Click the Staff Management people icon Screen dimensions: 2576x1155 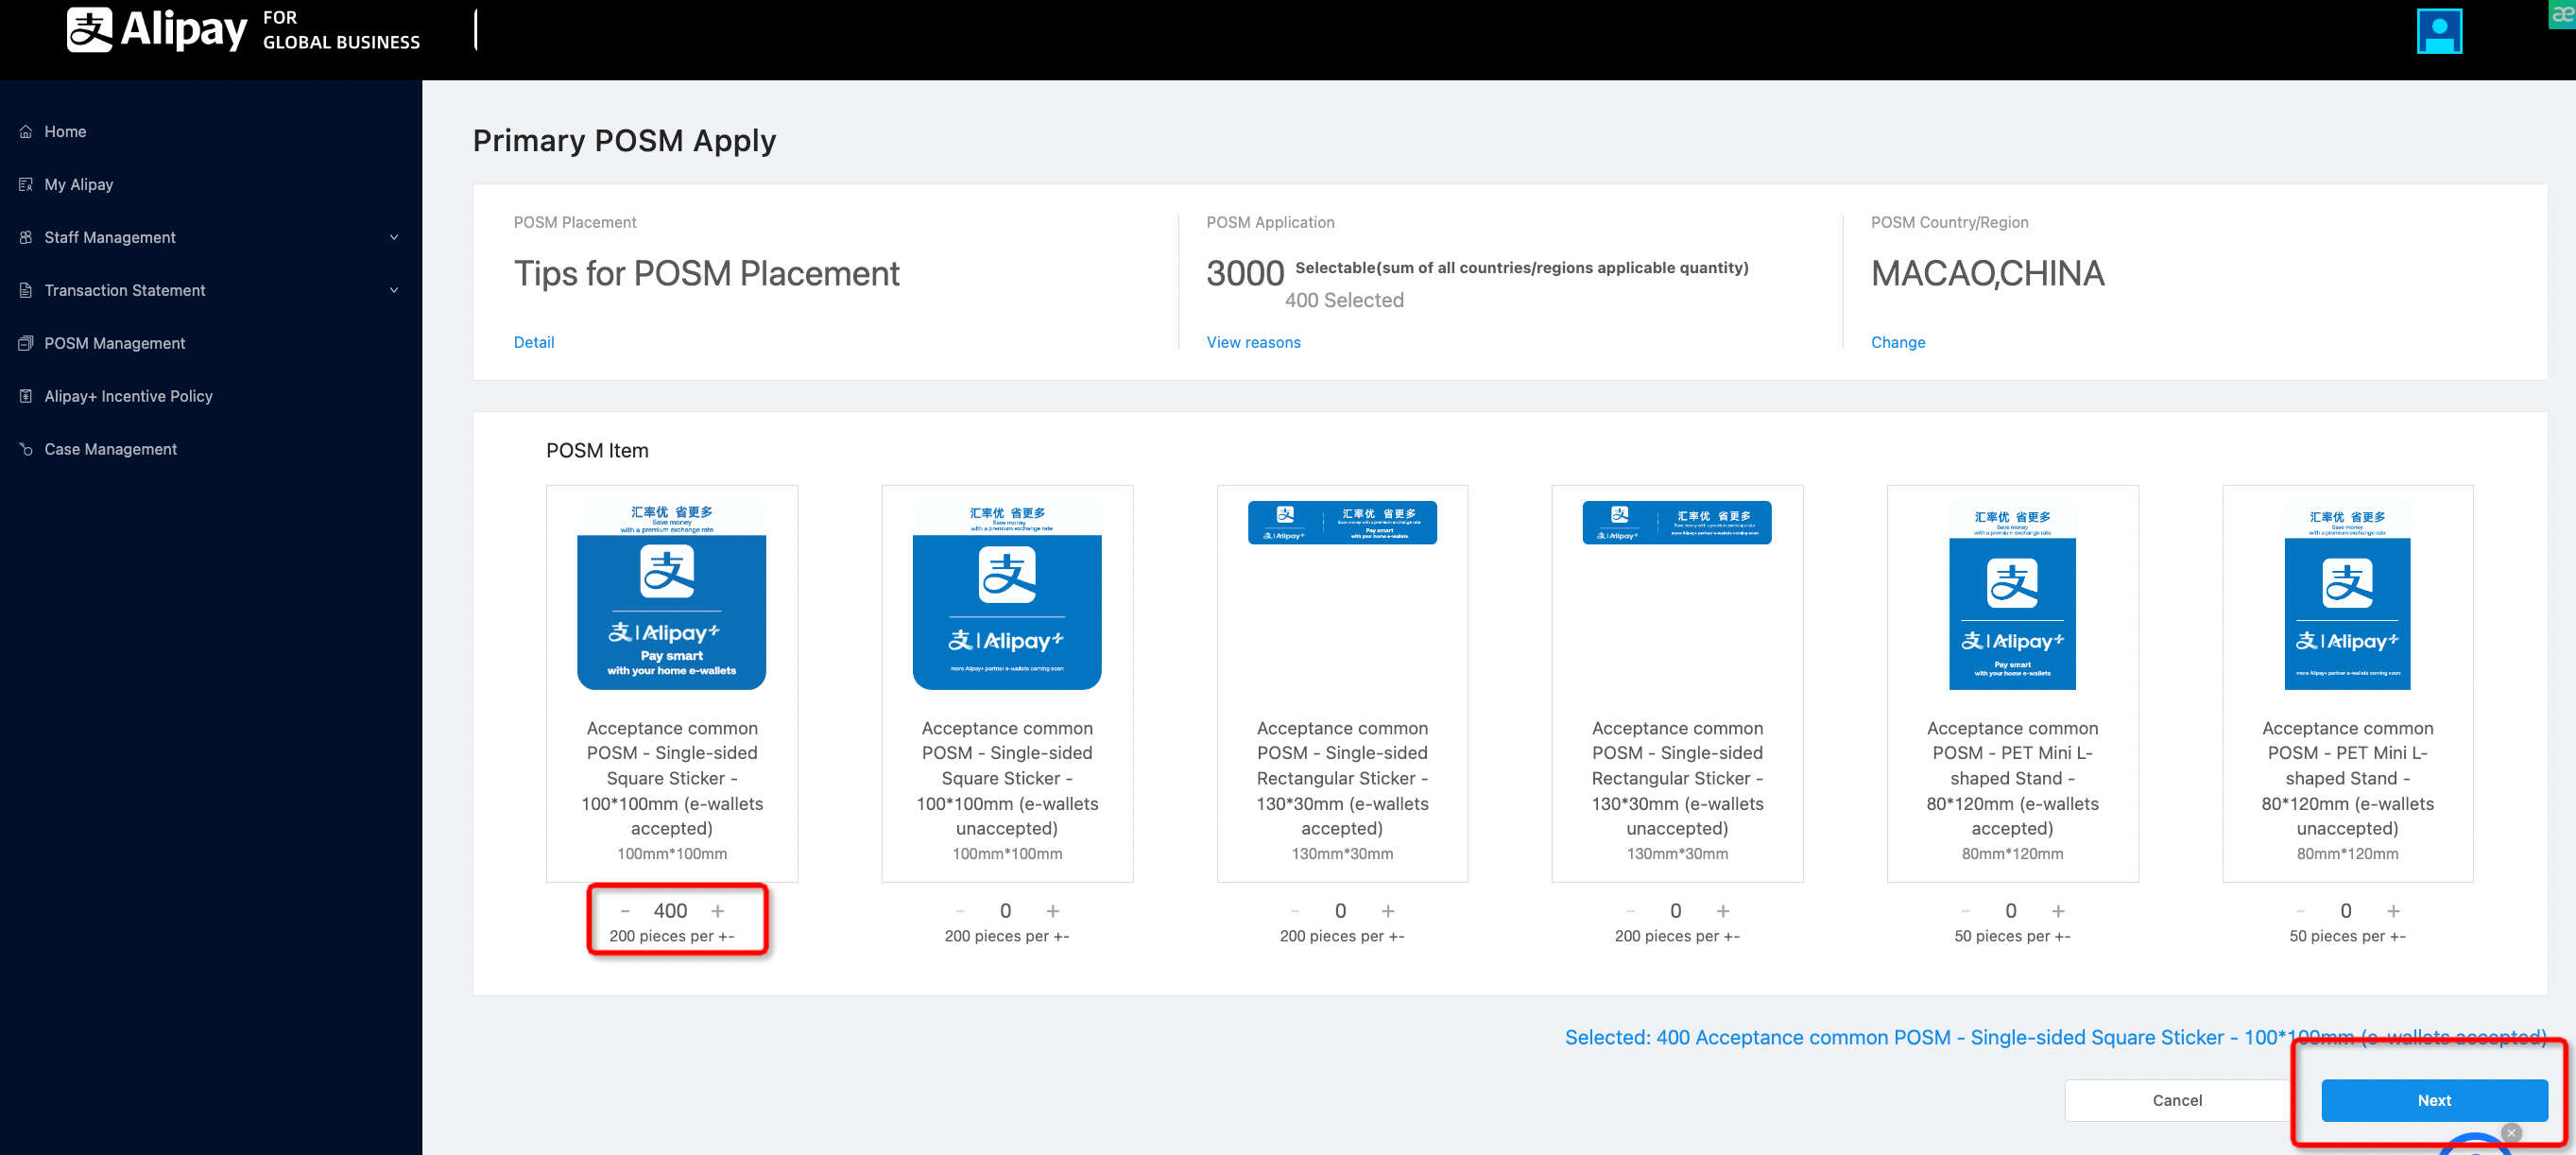coord(25,237)
